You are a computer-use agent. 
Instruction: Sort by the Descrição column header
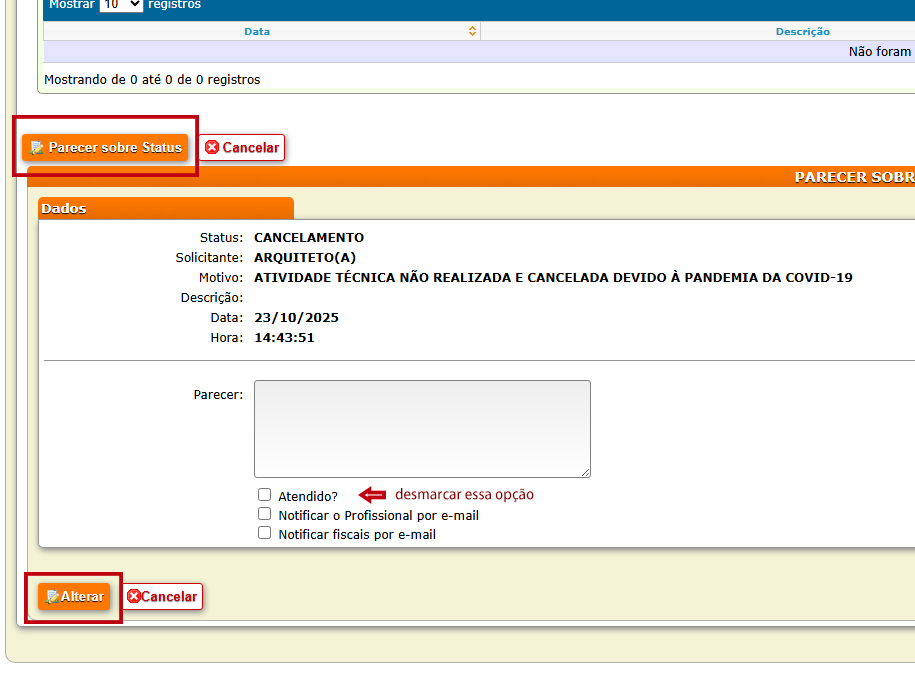pos(802,32)
